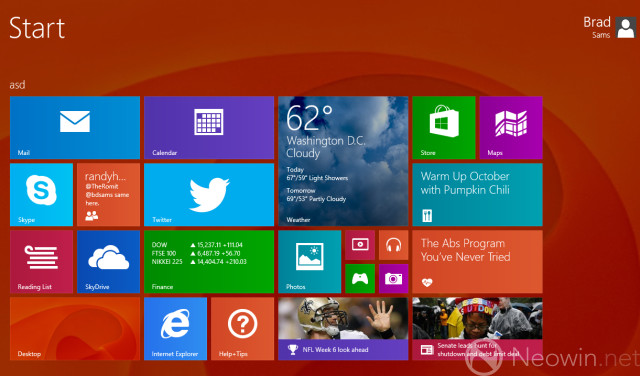The height and width of the screenshot is (376, 640).
Task: Open the Reading List tile
Action: (x=41, y=262)
